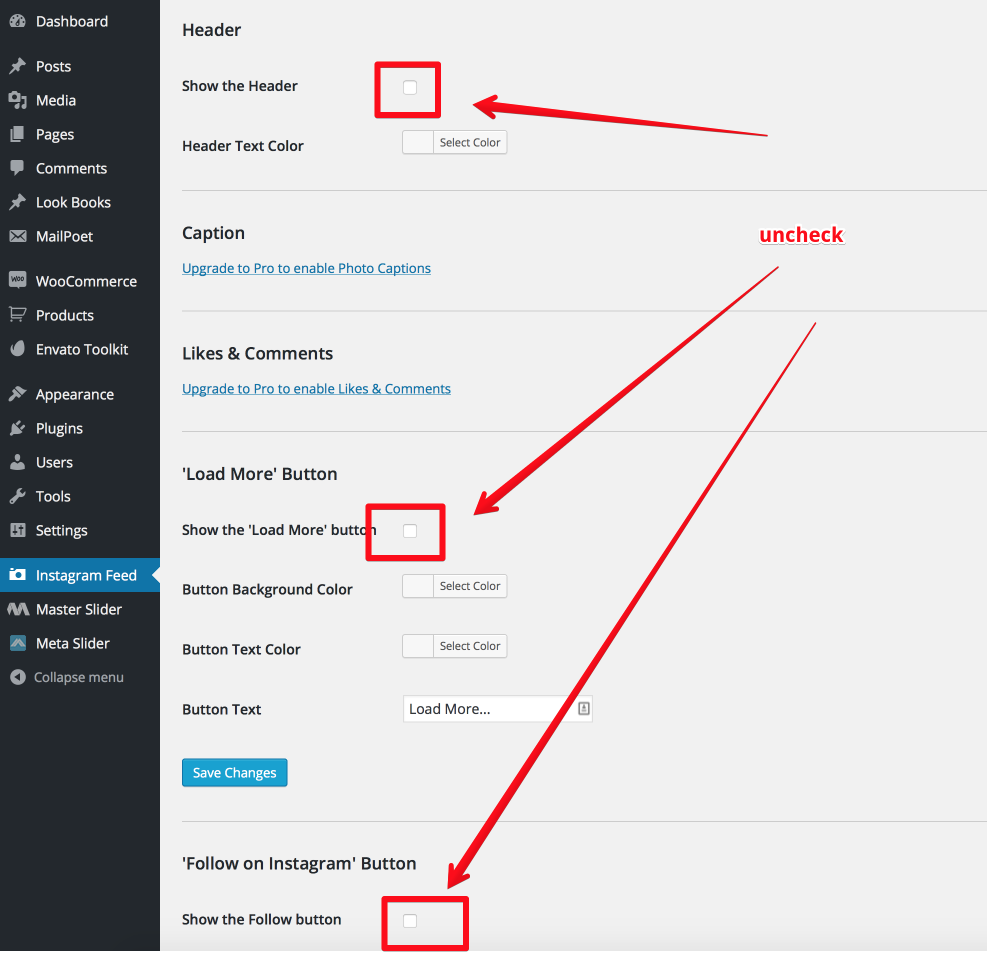This screenshot has width=987, height=953.
Task: Click the Appearance paintbrush icon
Action: tap(18, 394)
